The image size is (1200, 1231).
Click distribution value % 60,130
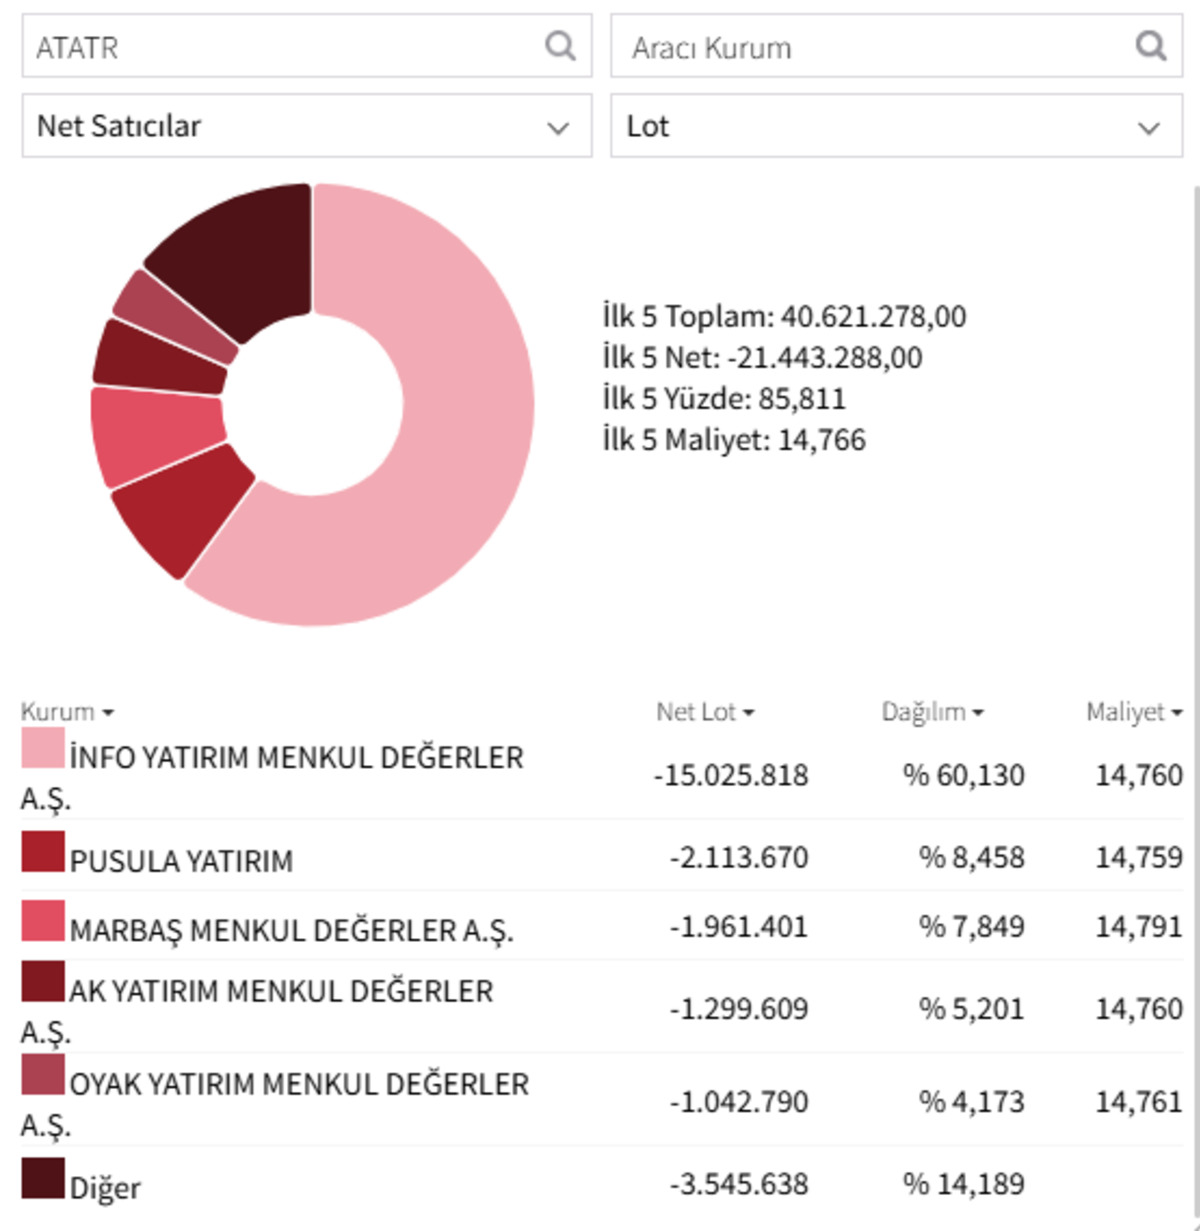click(x=964, y=775)
